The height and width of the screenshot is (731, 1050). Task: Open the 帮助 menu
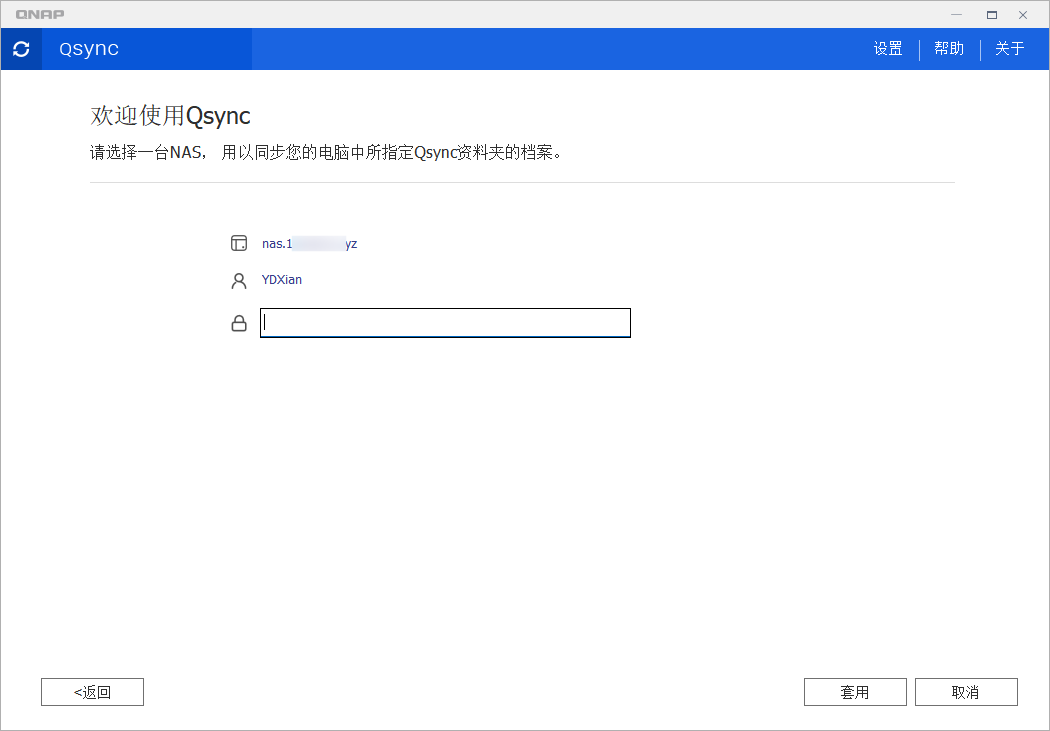[x=949, y=49]
